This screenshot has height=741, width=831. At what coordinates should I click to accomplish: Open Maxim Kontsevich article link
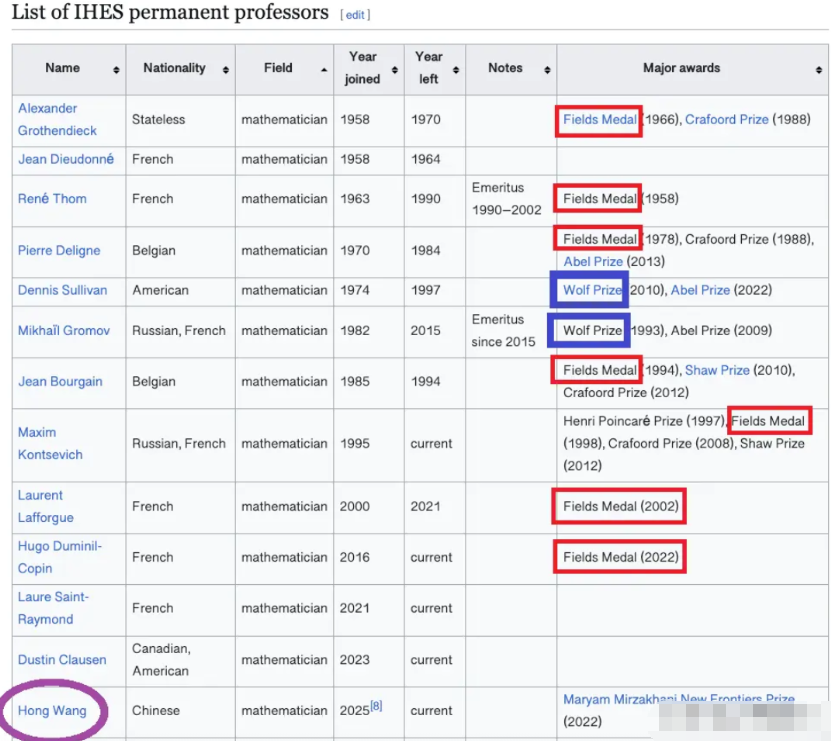(x=50, y=443)
